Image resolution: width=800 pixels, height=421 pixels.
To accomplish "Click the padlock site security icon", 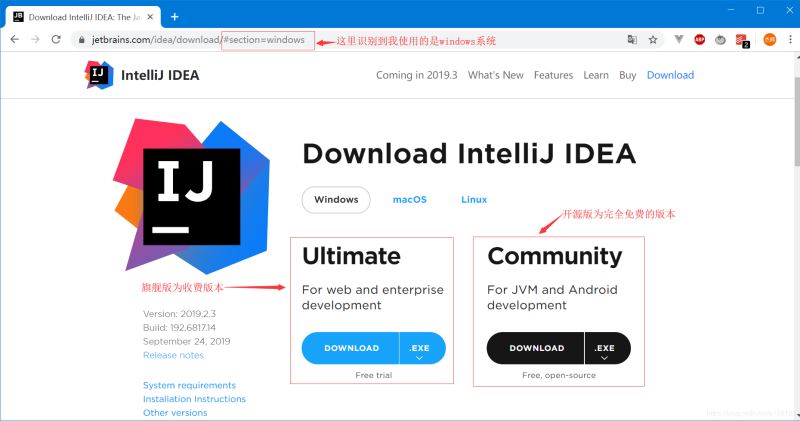I will coord(82,40).
